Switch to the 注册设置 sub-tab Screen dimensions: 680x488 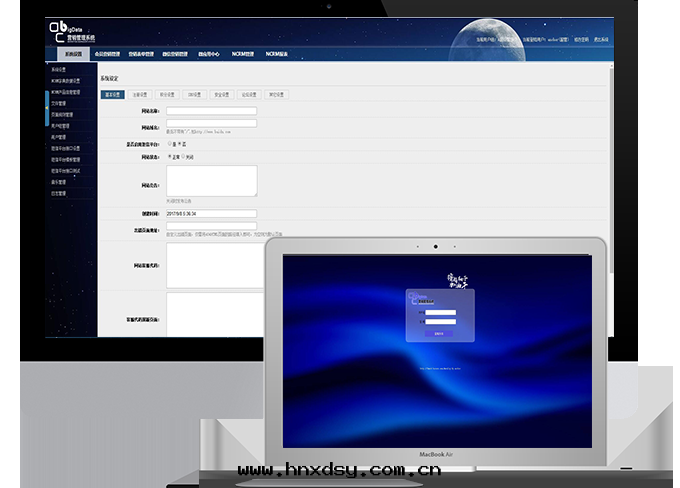point(139,95)
